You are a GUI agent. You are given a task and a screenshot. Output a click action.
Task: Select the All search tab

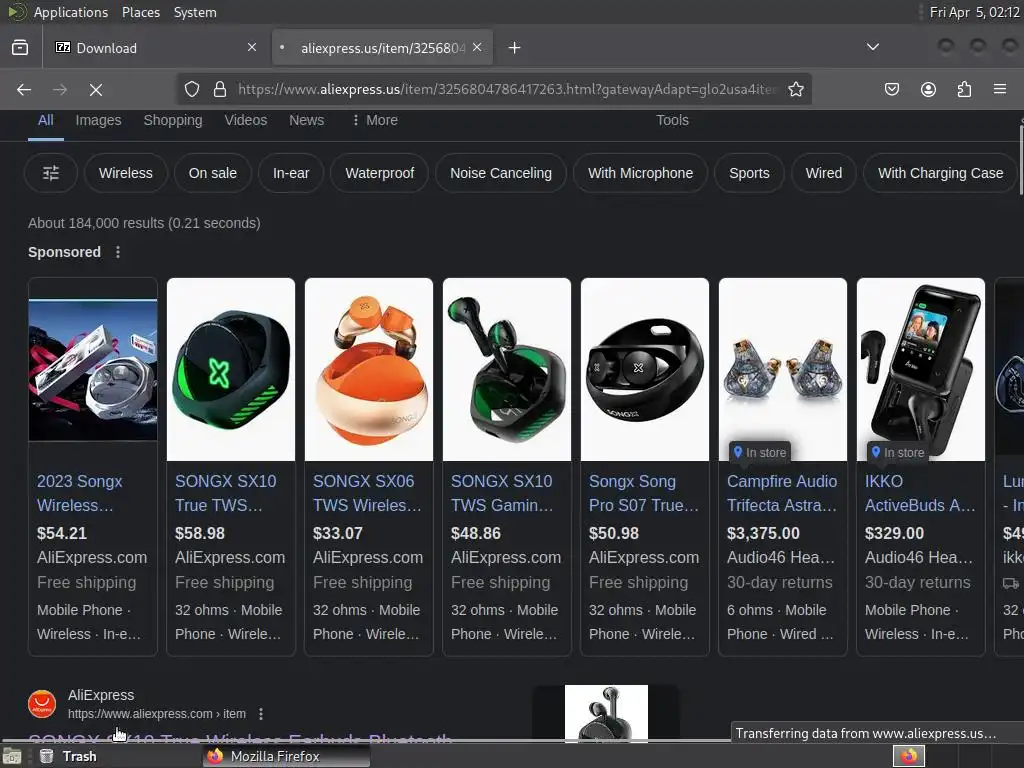click(46, 120)
